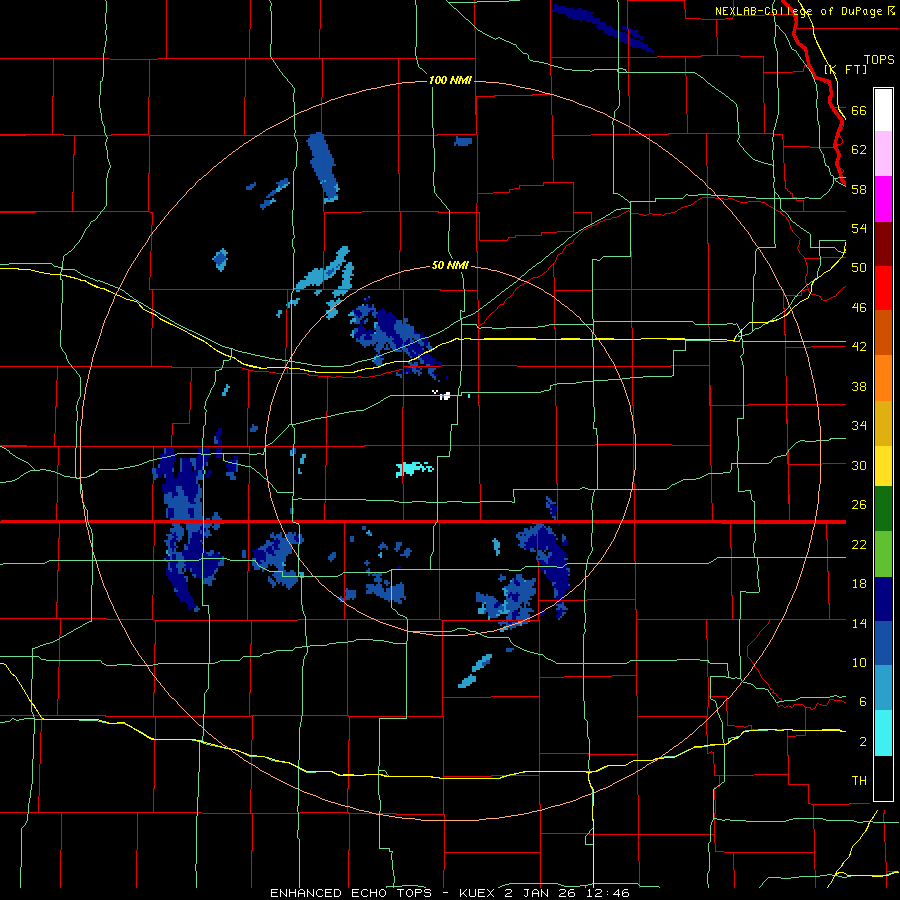Viewport: 900px width, 900px height.
Task: Pick the gold legend swatch near 34
Action: click(x=883, y=423)
